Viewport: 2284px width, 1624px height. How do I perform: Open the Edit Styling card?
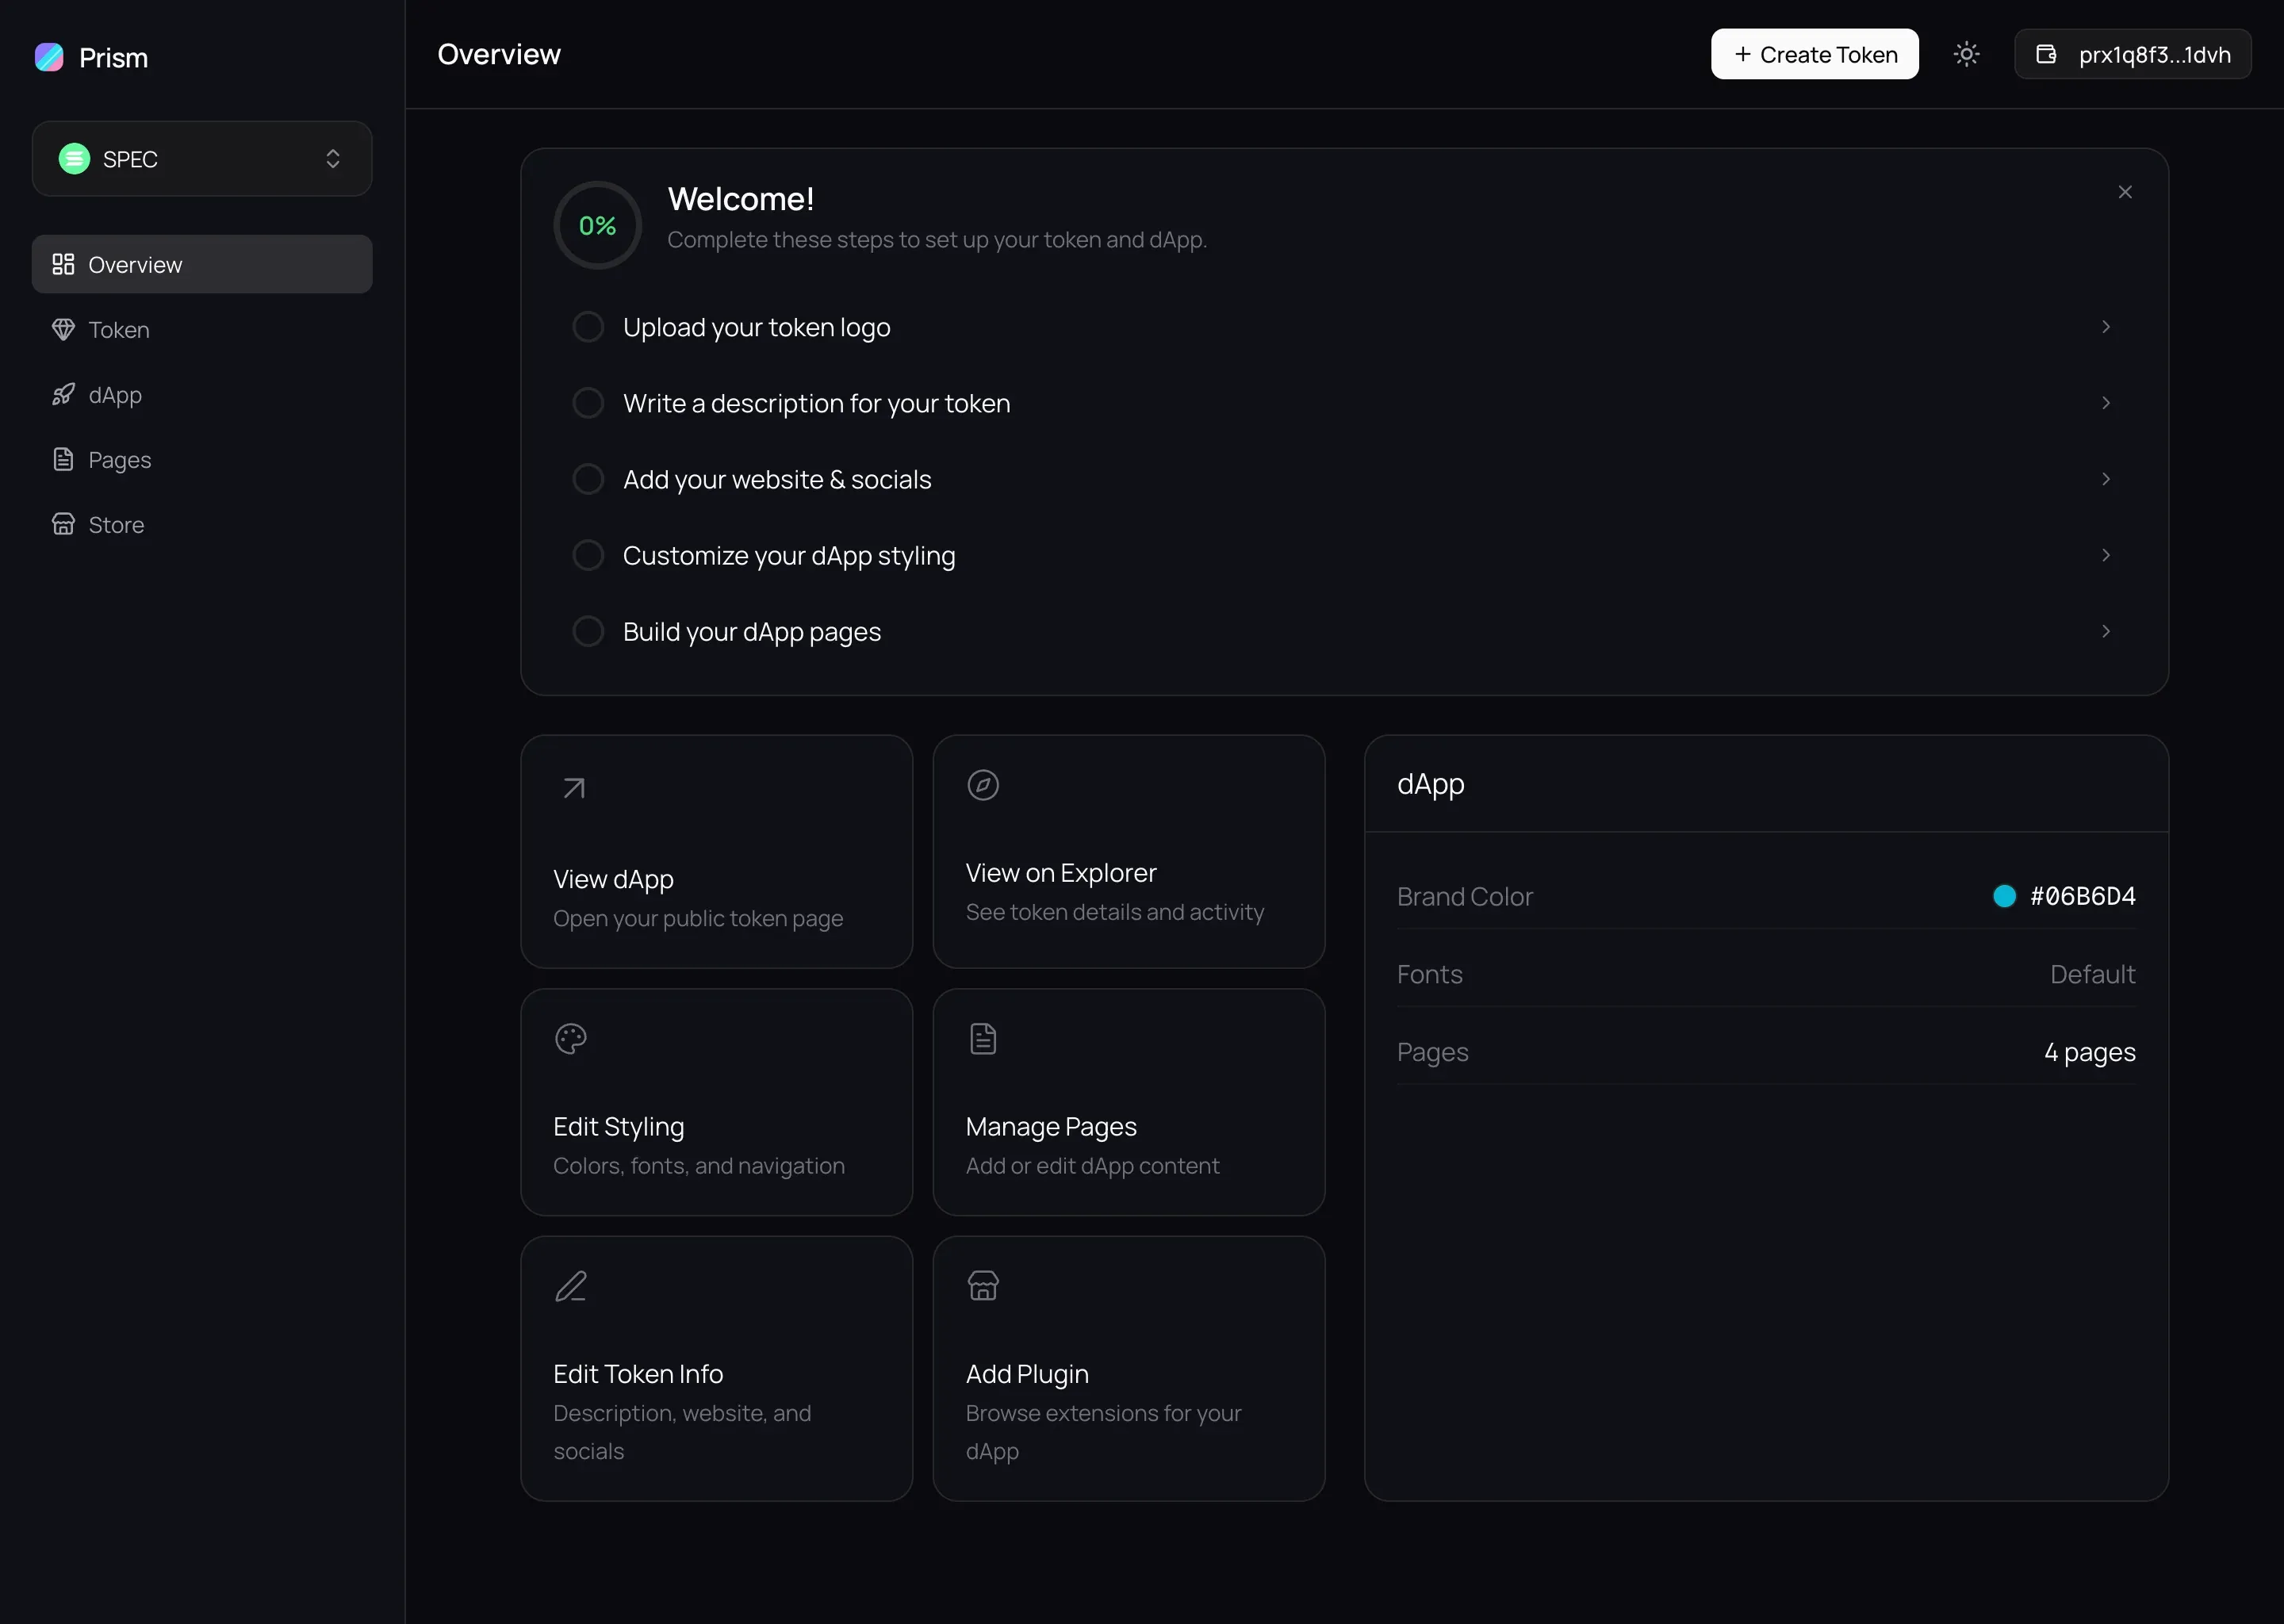coord(716,1102)
